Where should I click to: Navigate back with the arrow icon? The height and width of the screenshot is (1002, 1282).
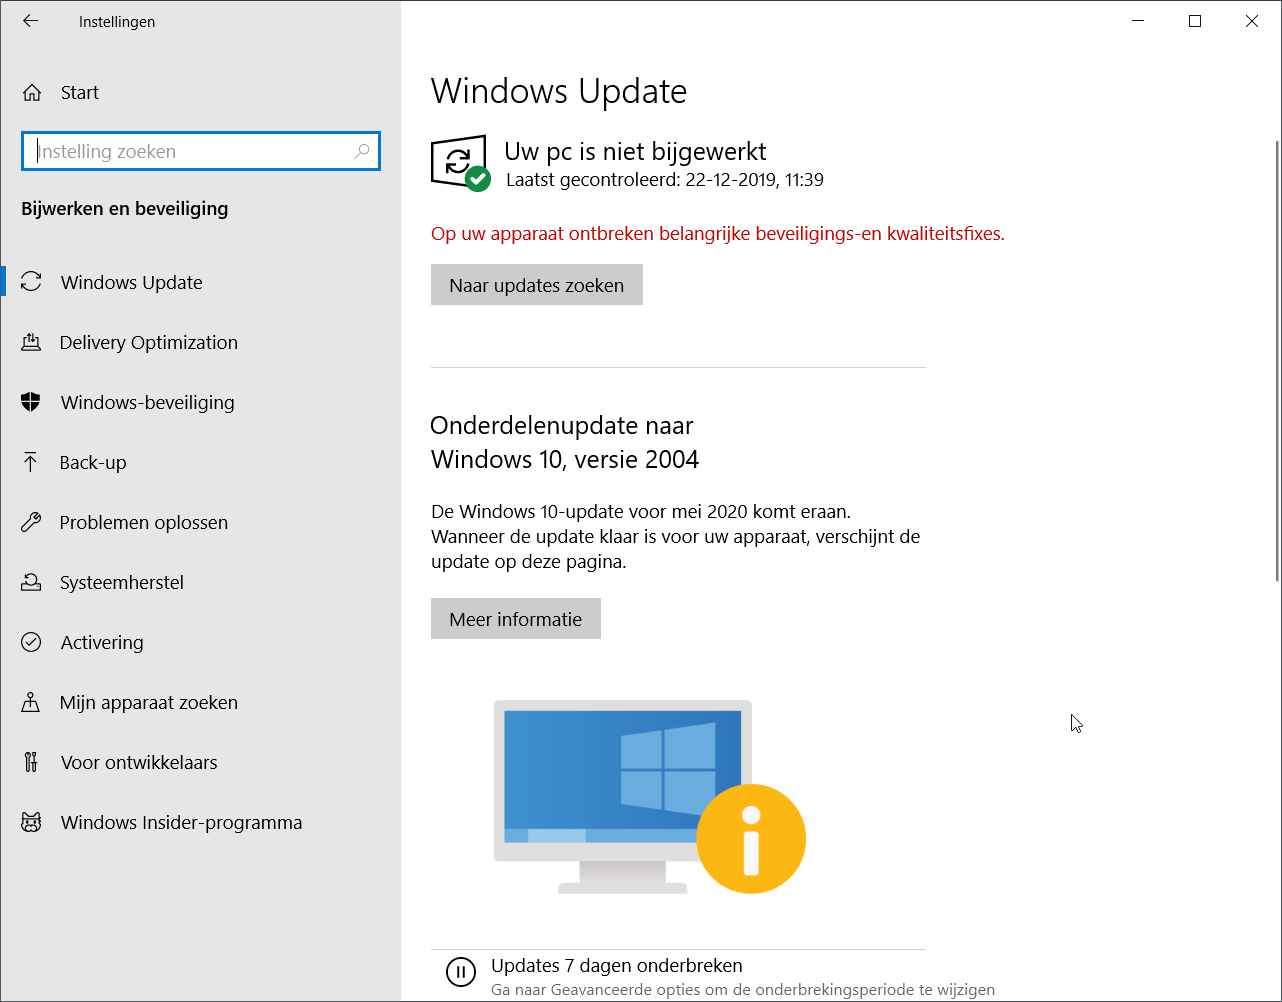30,21
